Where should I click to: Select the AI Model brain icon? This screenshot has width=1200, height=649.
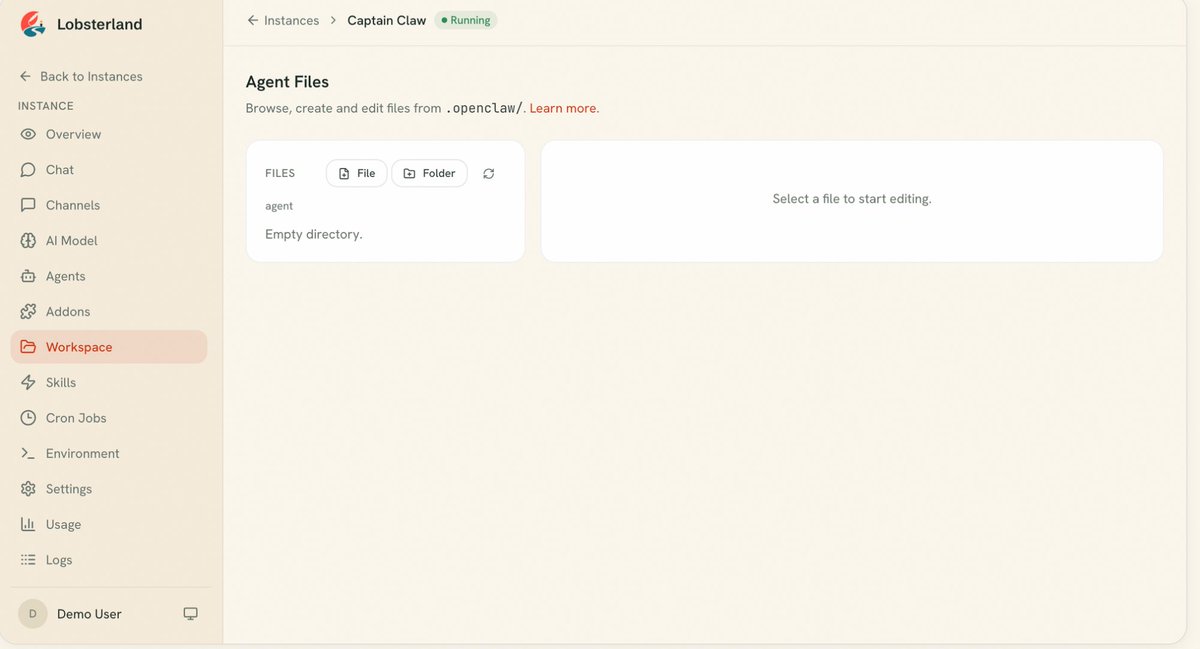pos(28,241)
